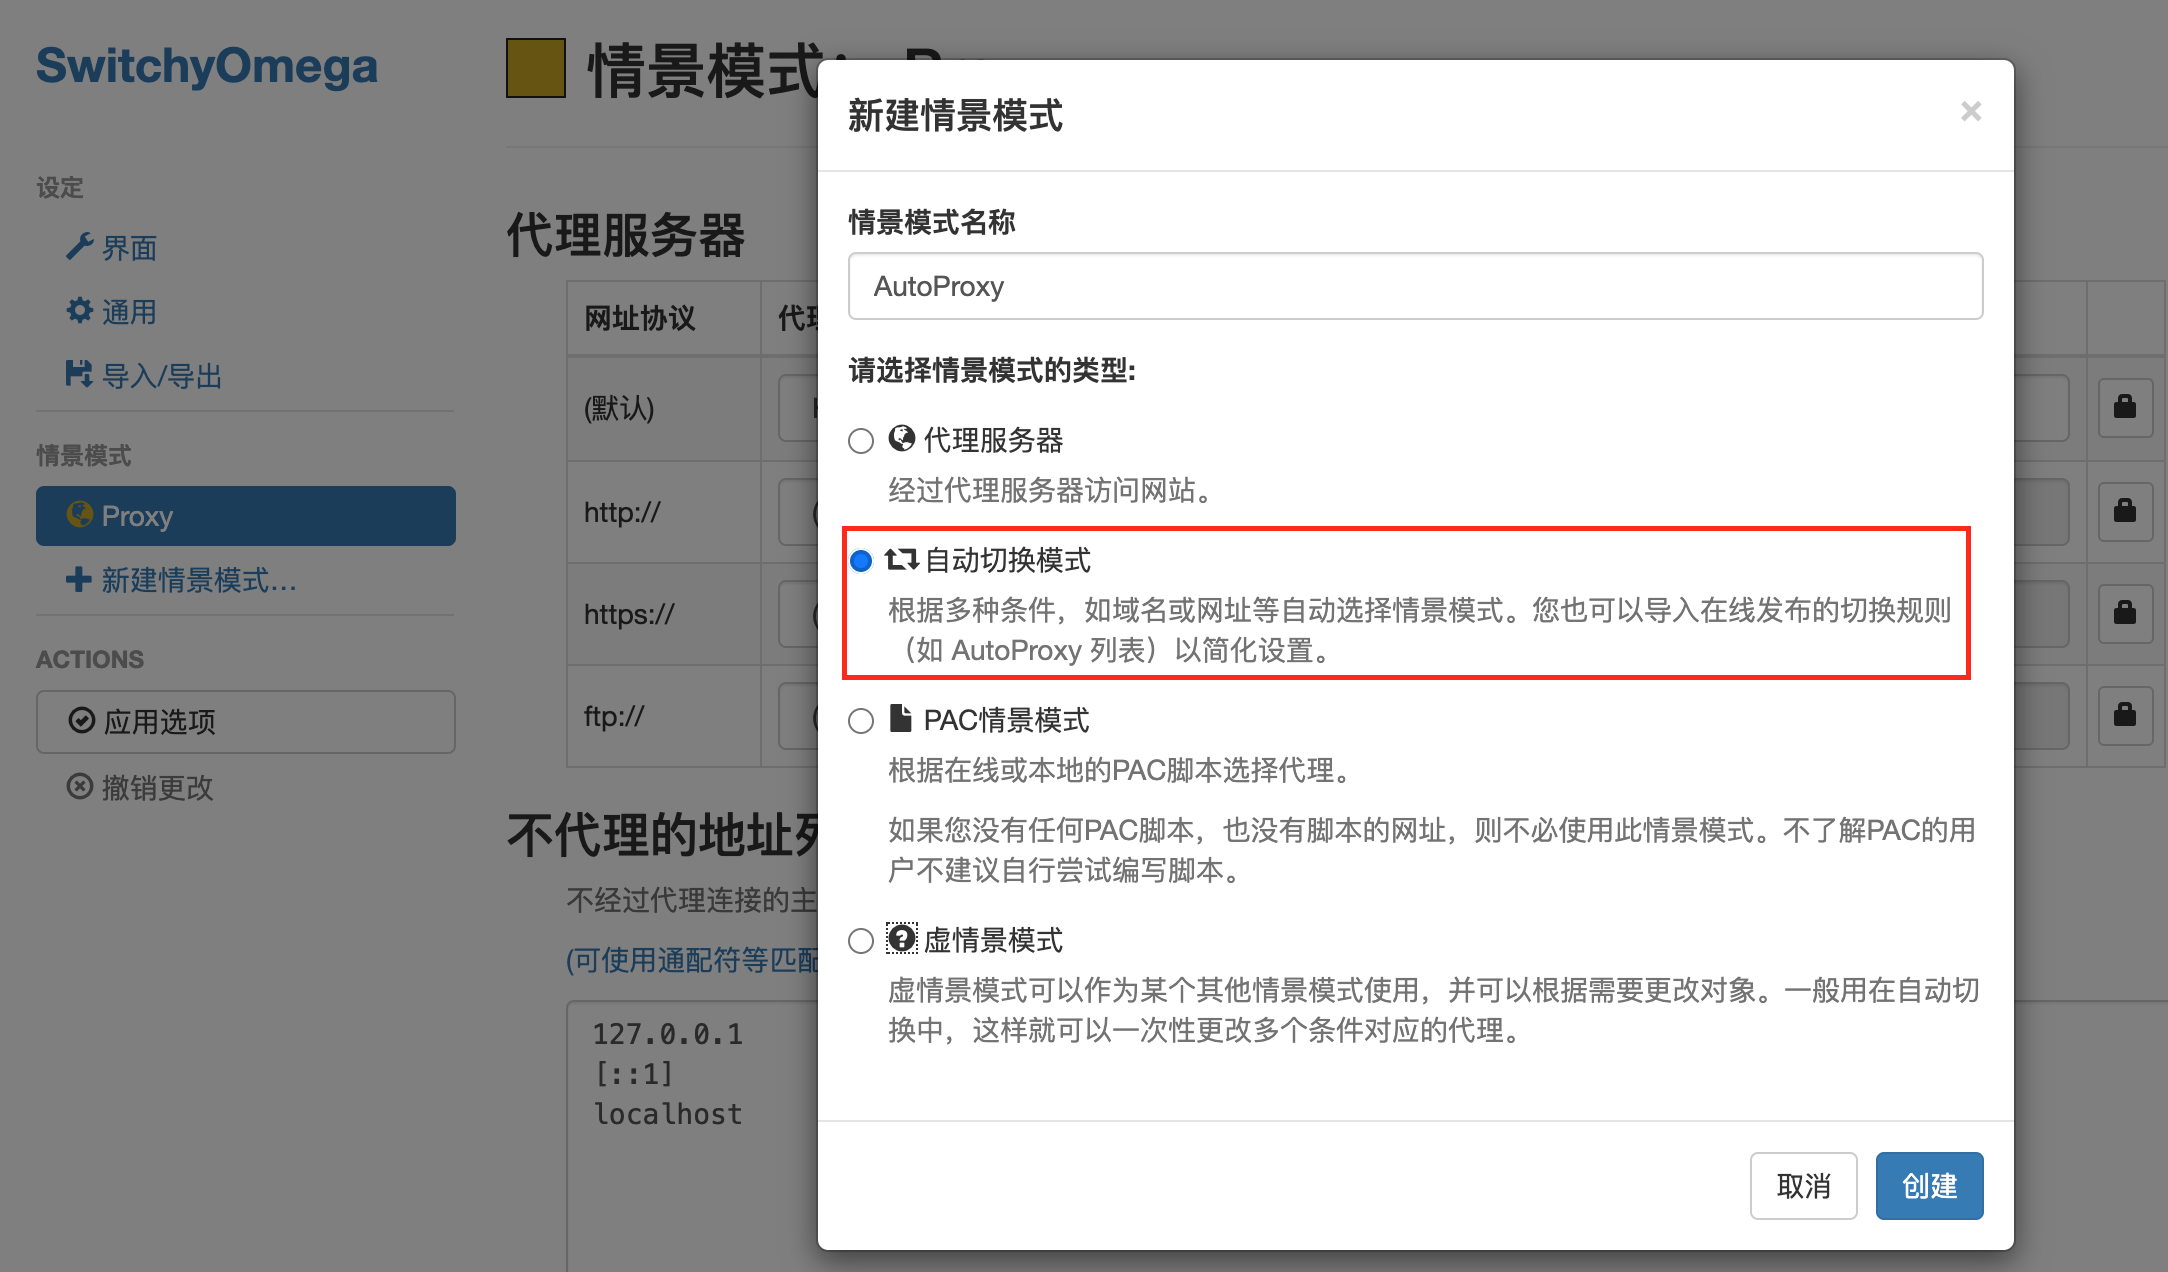Click the retweet icon beside 自动切换模式
The image size is (2168, 1272).
click(x=902, y=559)
